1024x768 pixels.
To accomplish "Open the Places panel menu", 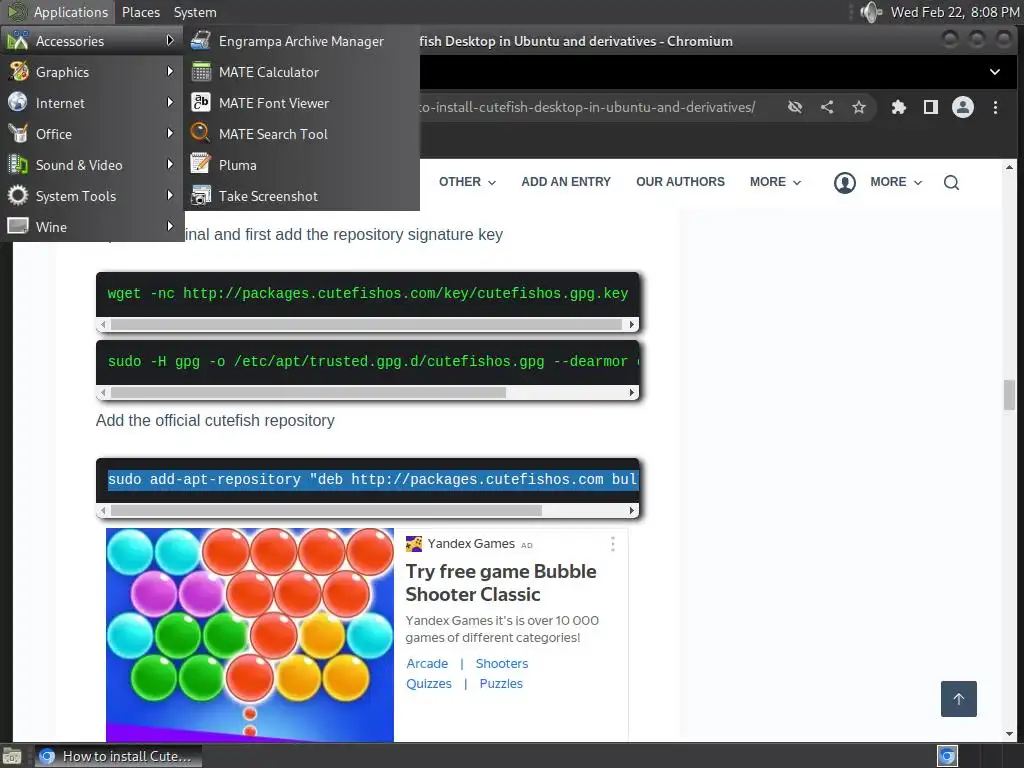I will [141, 12].
